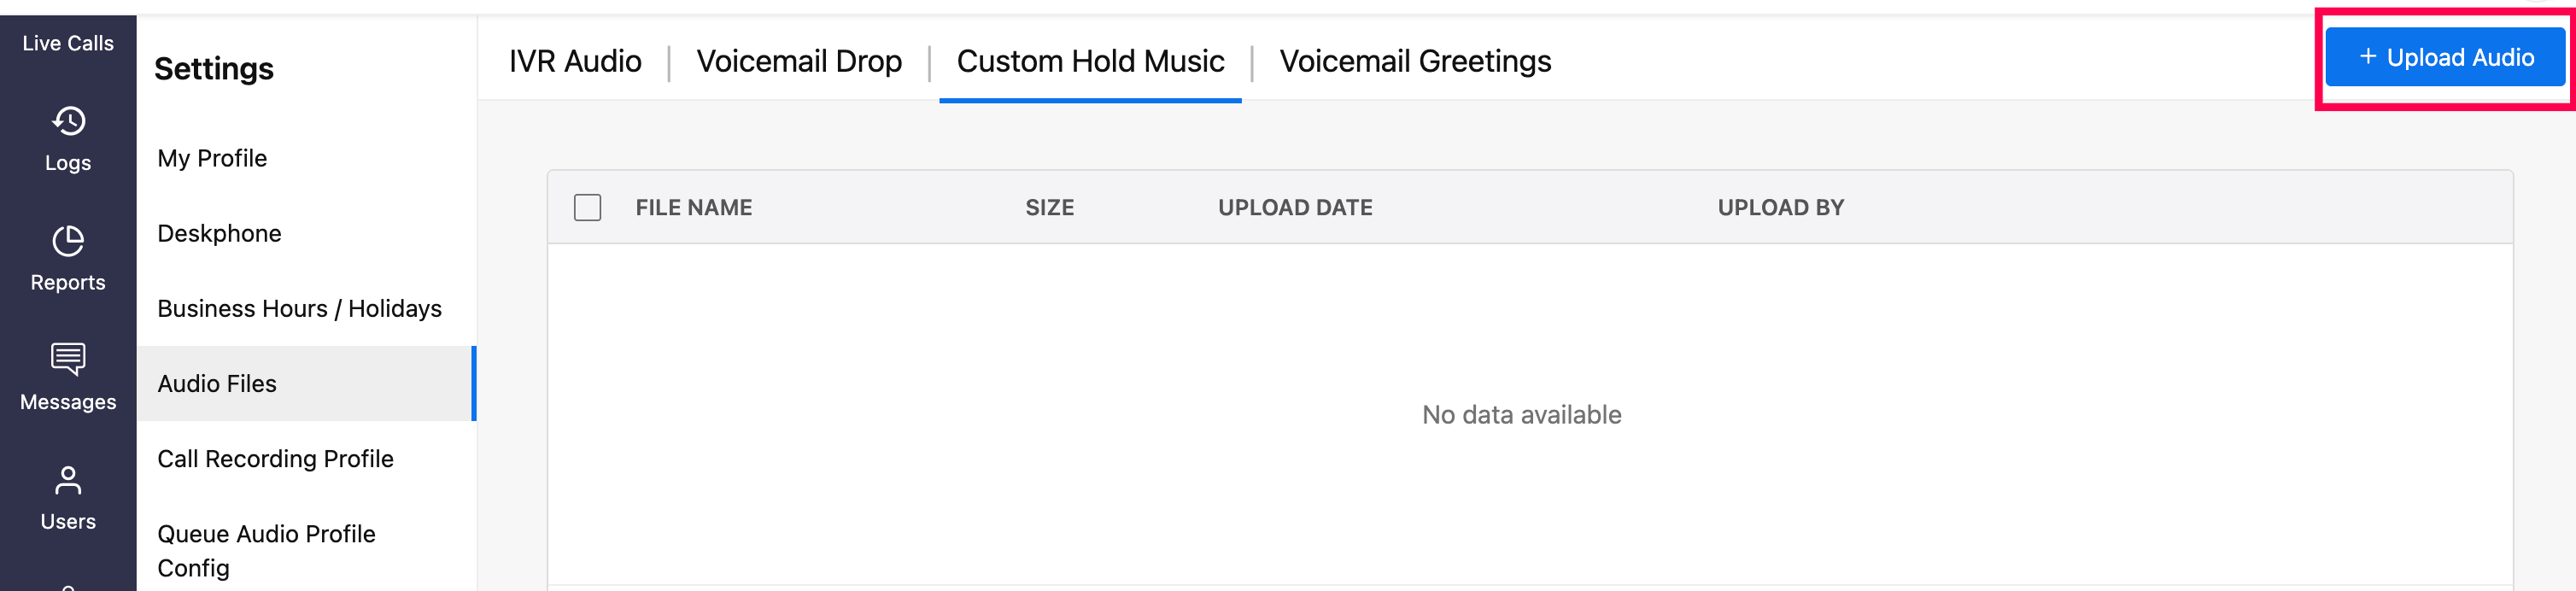The width and height of the screenshot is (2576, 591).
Task: Open Deskphone settings
Action: pyautogui.click(x=219, y=233)
